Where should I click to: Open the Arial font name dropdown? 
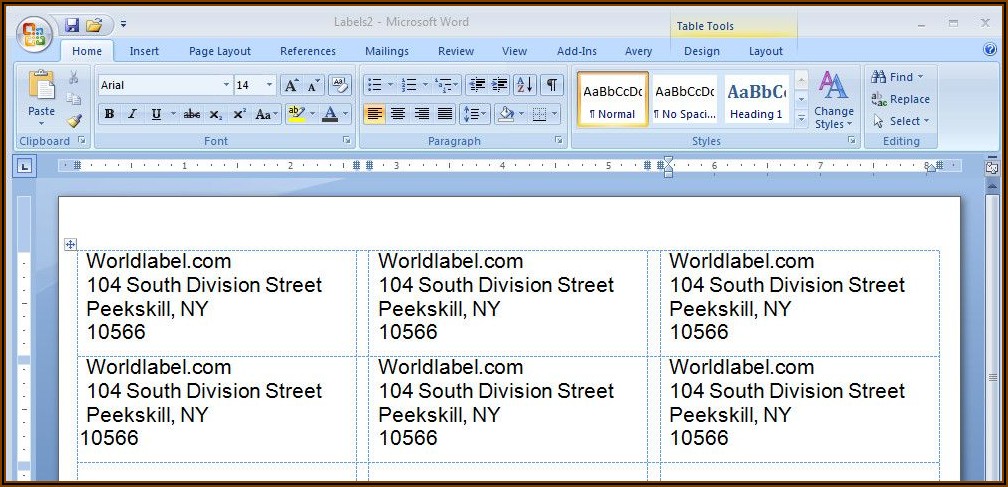click(x=226, y=86)
